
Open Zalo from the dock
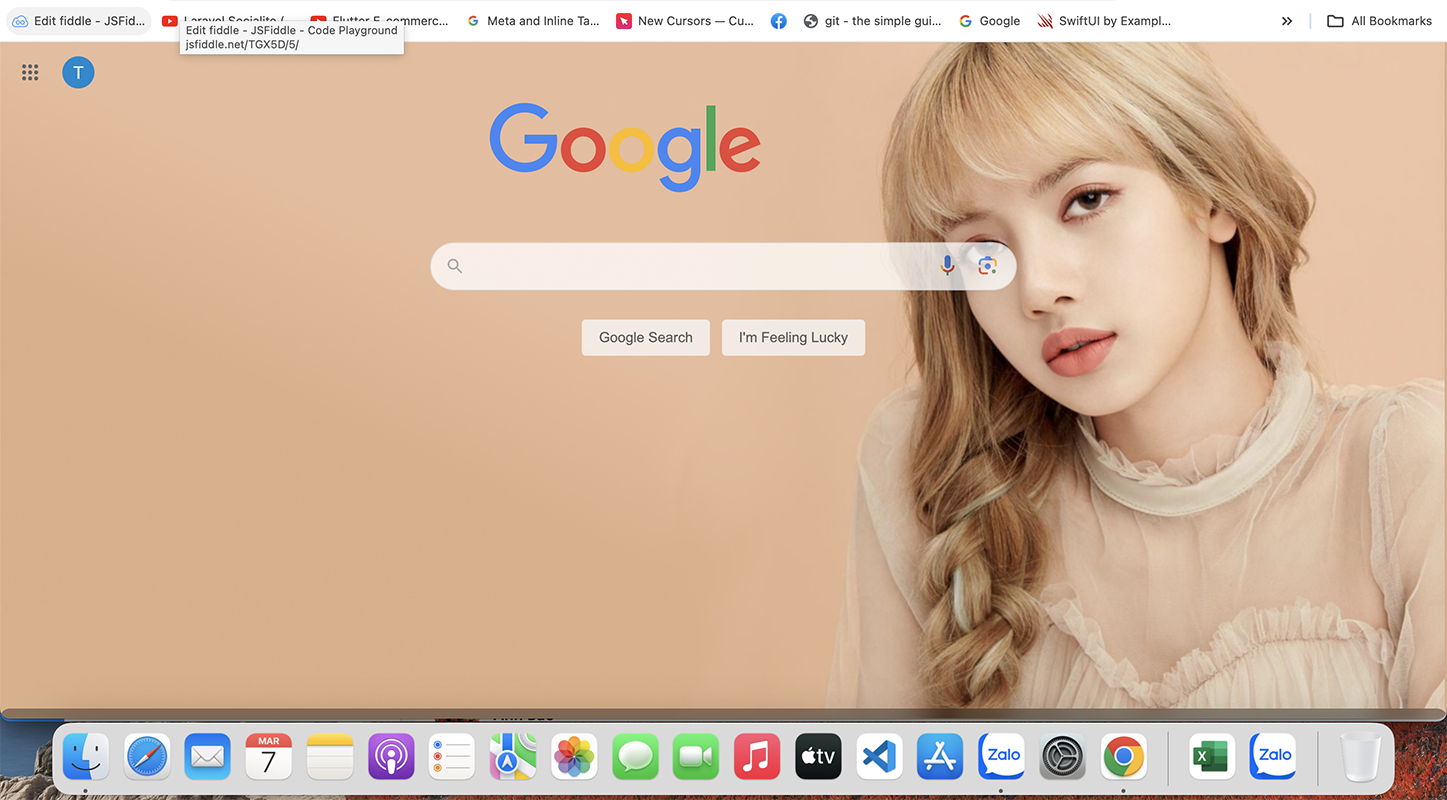coord(1001,757)
